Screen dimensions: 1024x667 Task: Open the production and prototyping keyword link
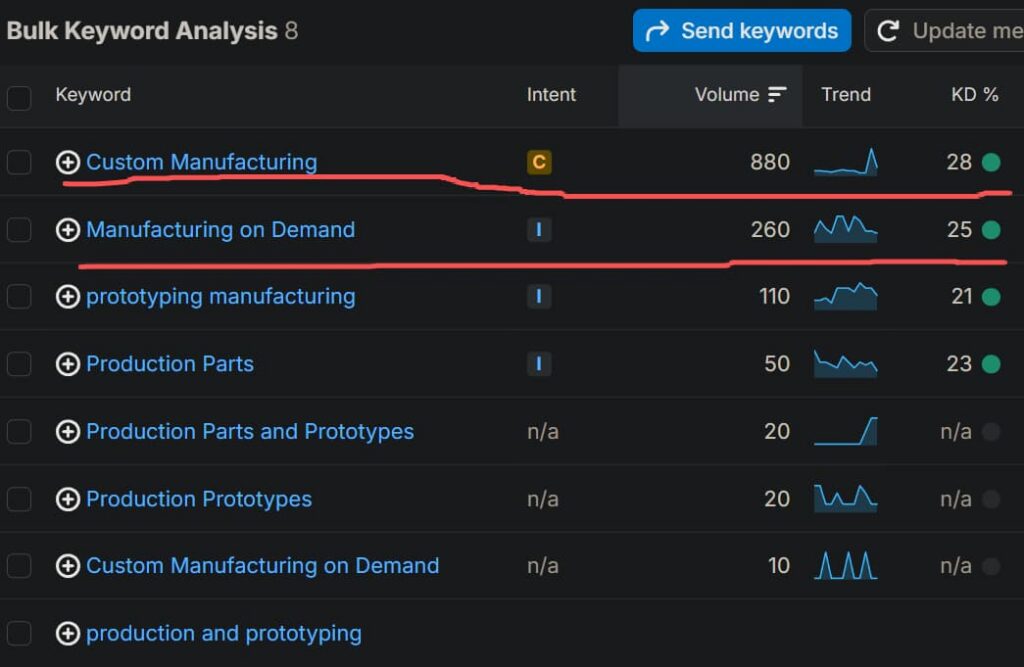224,634
